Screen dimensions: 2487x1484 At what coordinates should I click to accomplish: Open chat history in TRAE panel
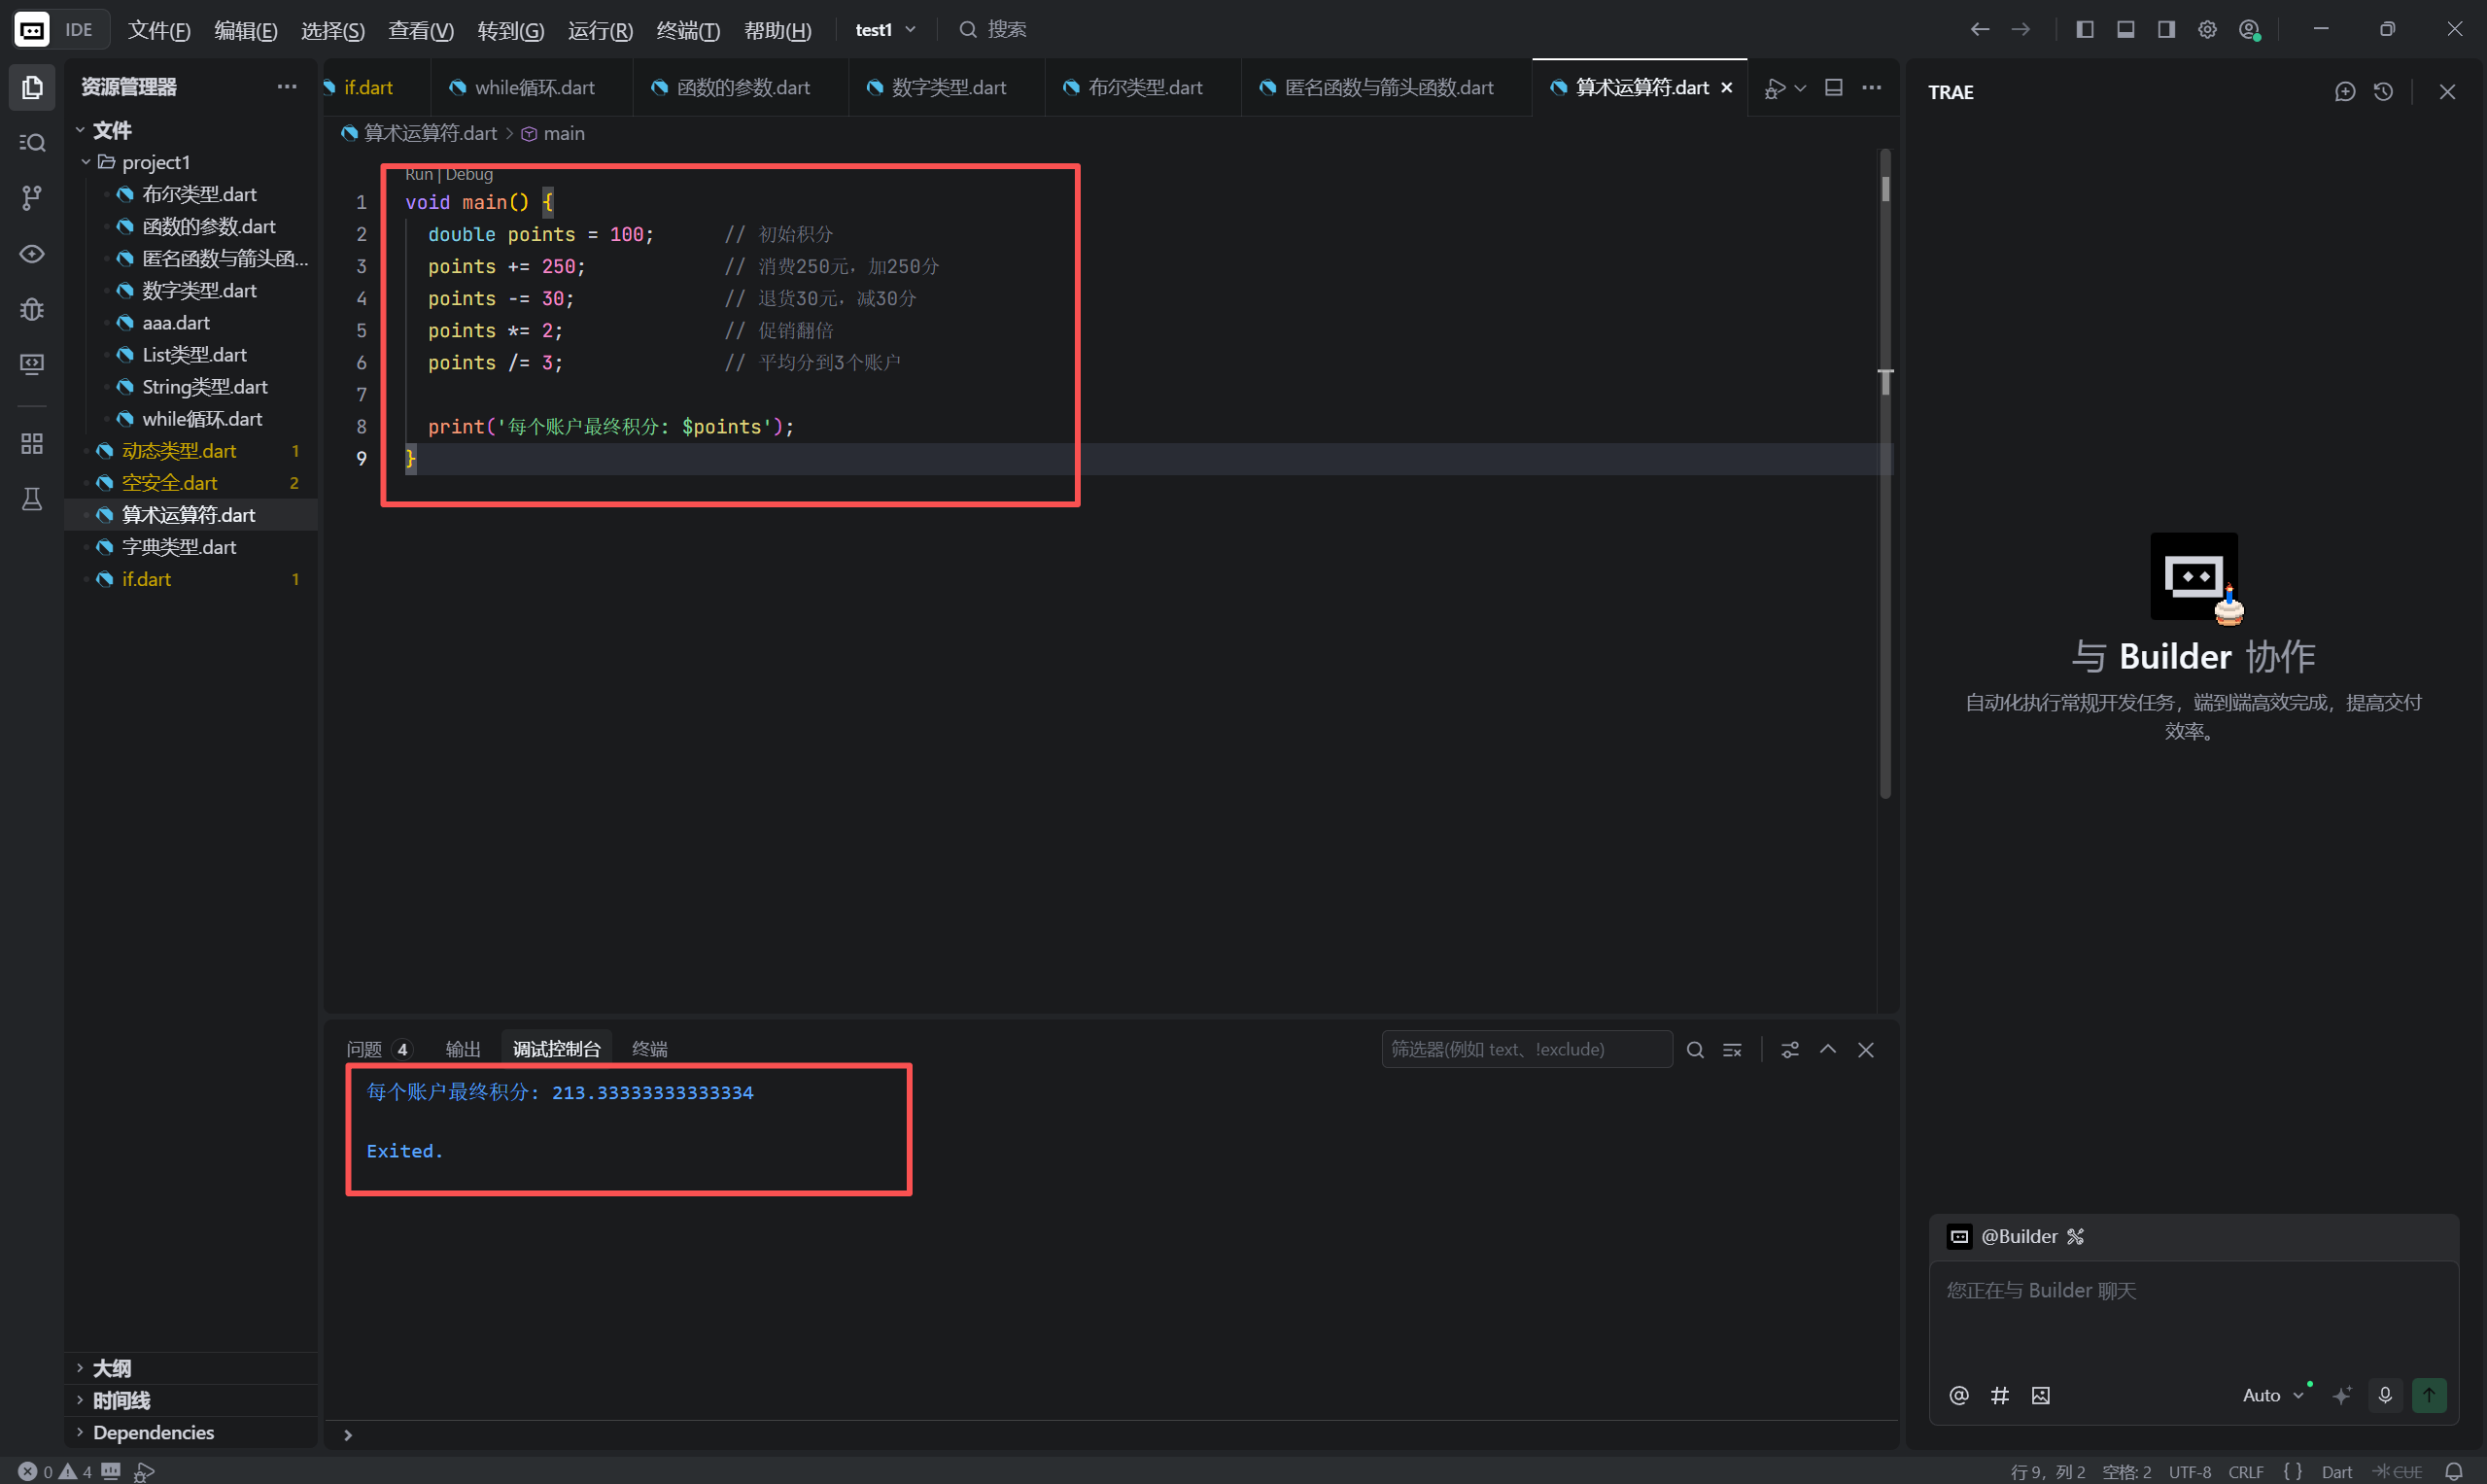(x=2383, y=92)
